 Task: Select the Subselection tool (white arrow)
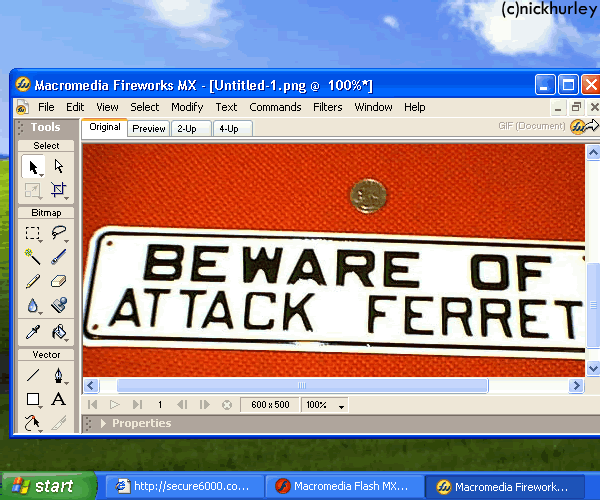pos(59,166)
